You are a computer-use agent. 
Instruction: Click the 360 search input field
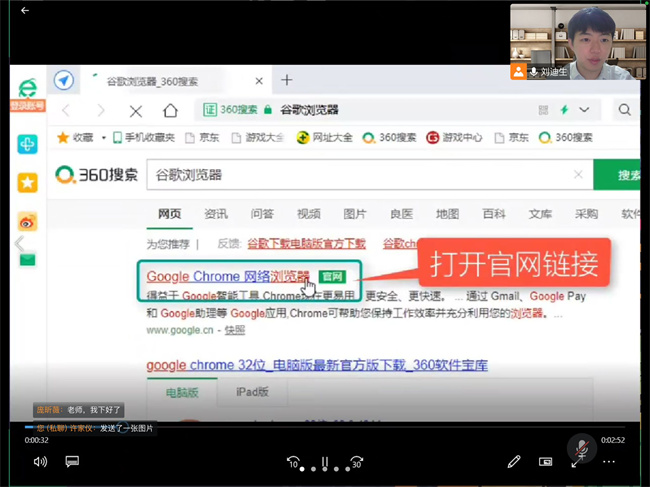[x=370, y=175]
